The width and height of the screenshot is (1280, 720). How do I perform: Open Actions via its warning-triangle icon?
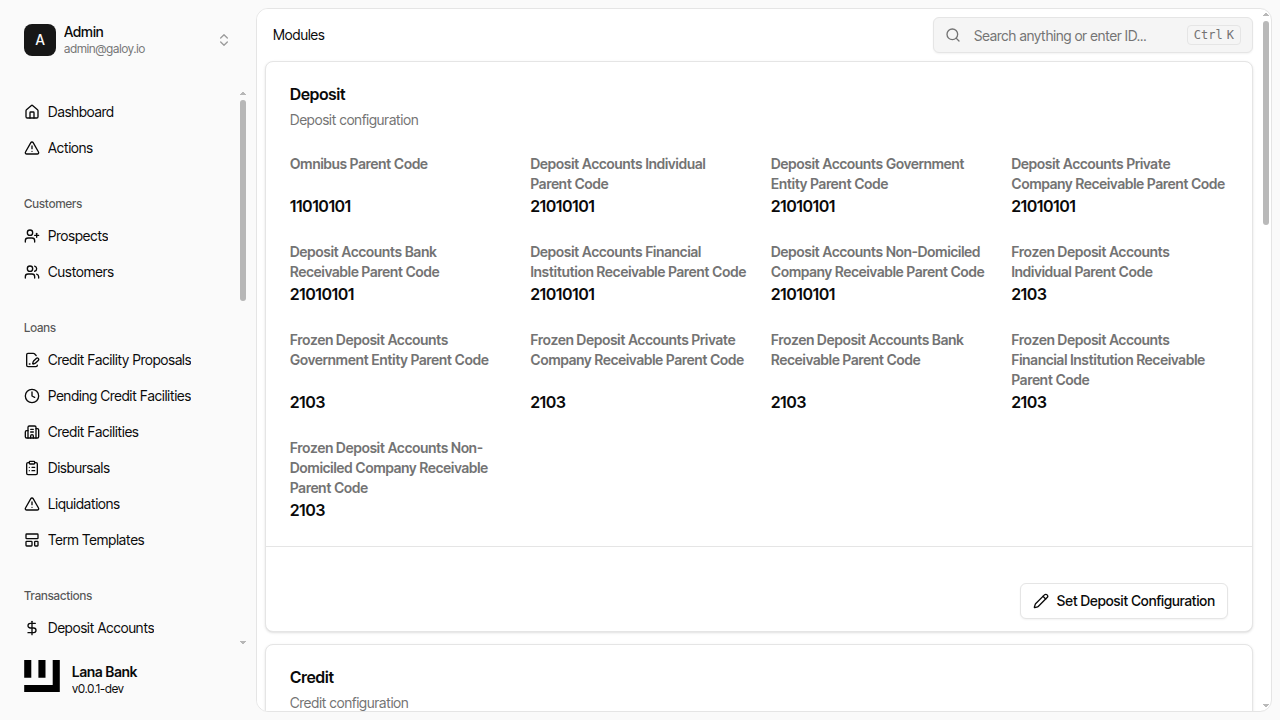pos(31,147)
